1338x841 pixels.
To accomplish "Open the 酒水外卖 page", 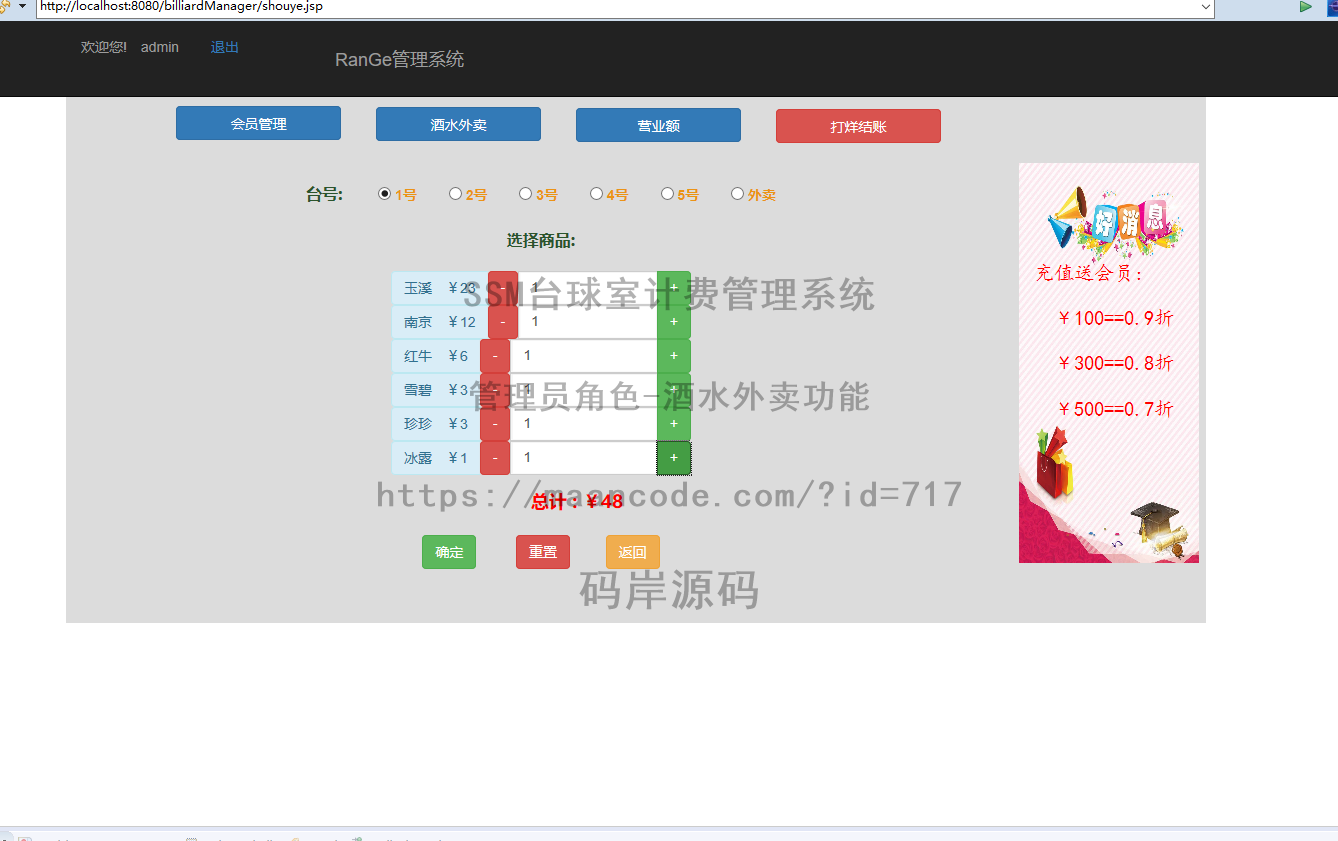I will (x=458, y=124).
